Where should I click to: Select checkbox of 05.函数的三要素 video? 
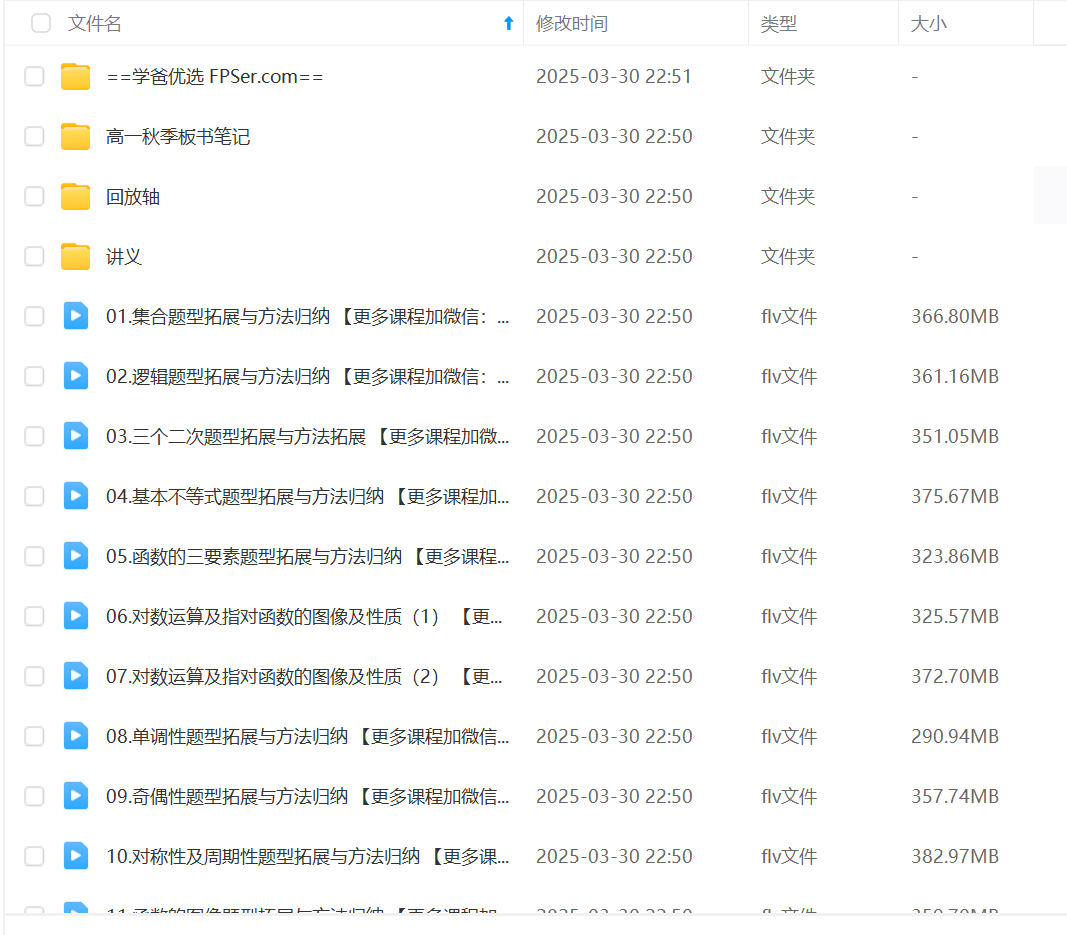tap(34, 556)
